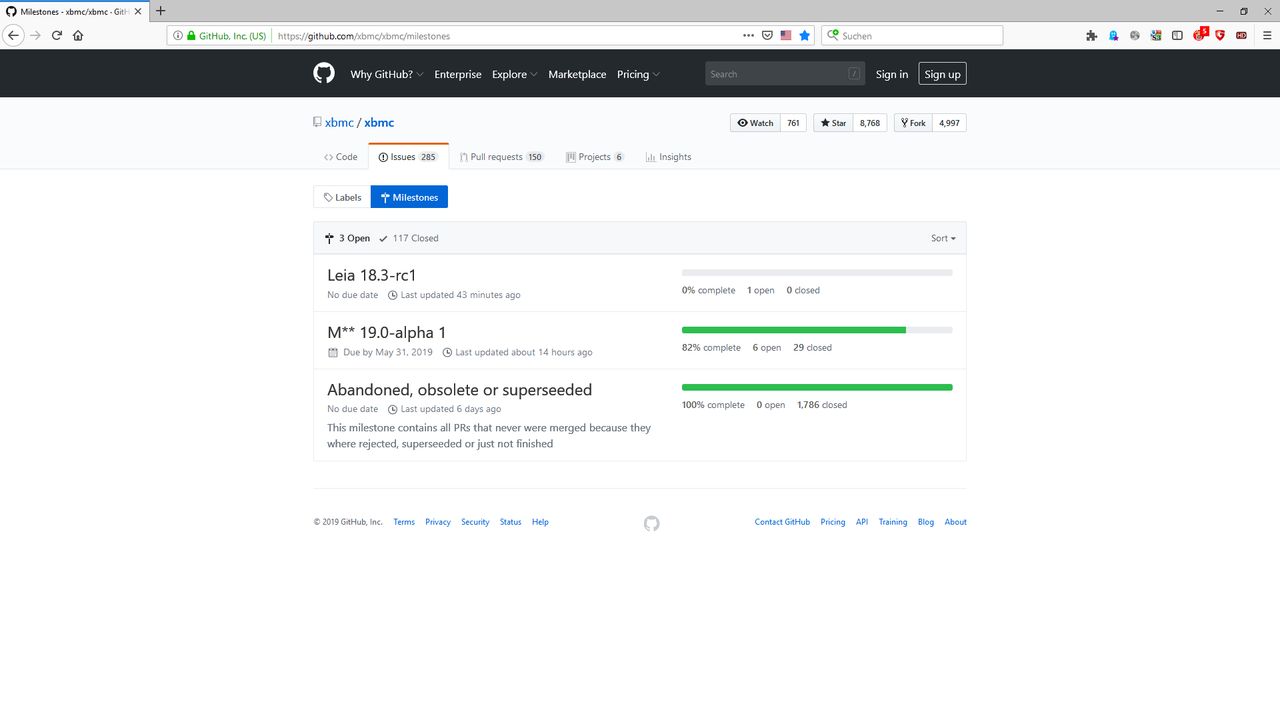Save page to Pocket icon

(x=767, y=35)
